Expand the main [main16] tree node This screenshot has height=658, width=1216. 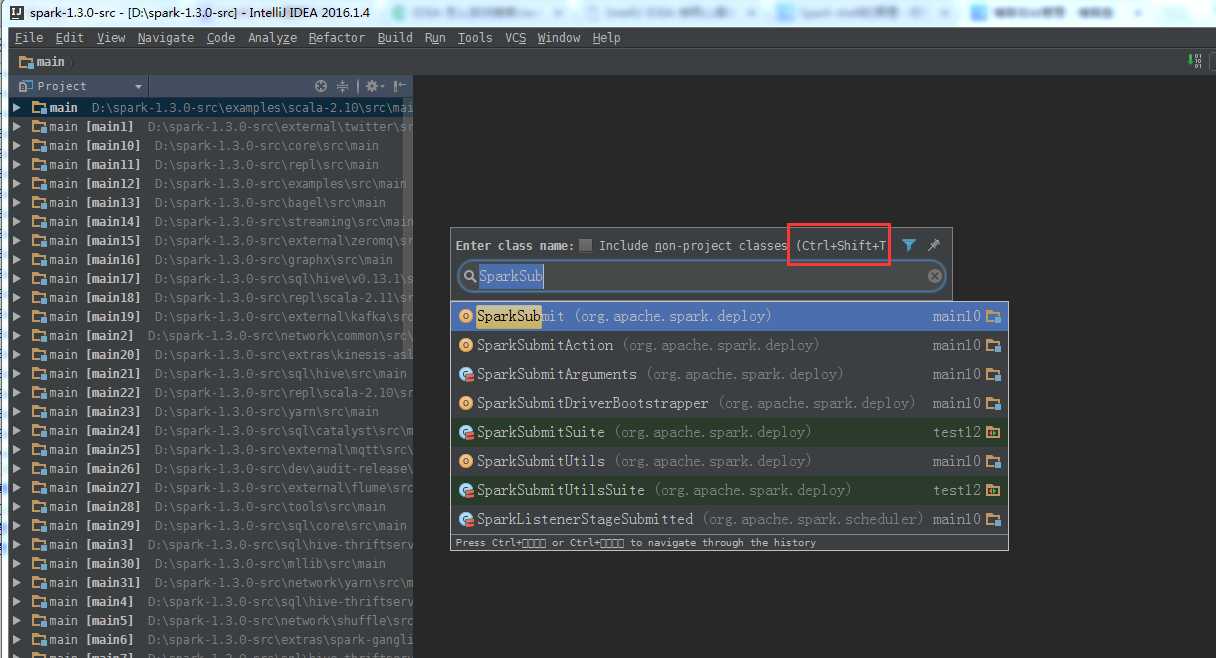click(17, 259)
